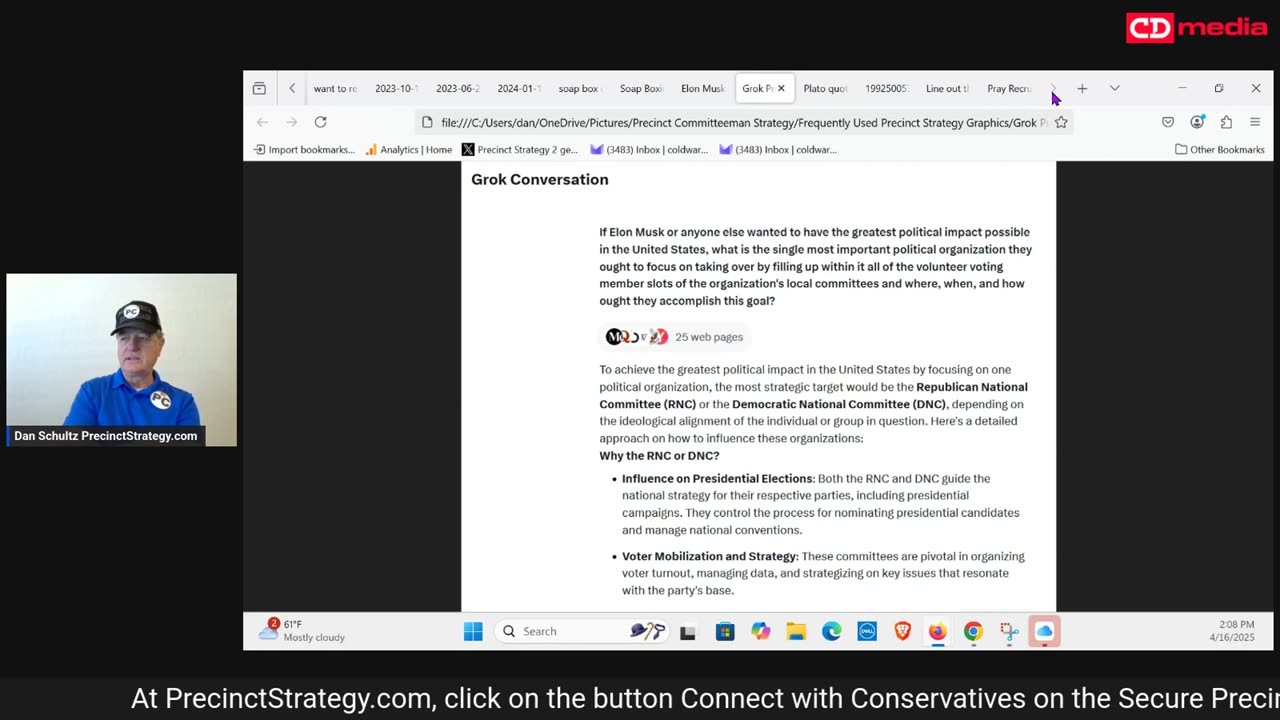The image size is (1280, 720).
Task: Go forward with the browser forward arrow
Action: pyautogui.click(x=291, y=122)
